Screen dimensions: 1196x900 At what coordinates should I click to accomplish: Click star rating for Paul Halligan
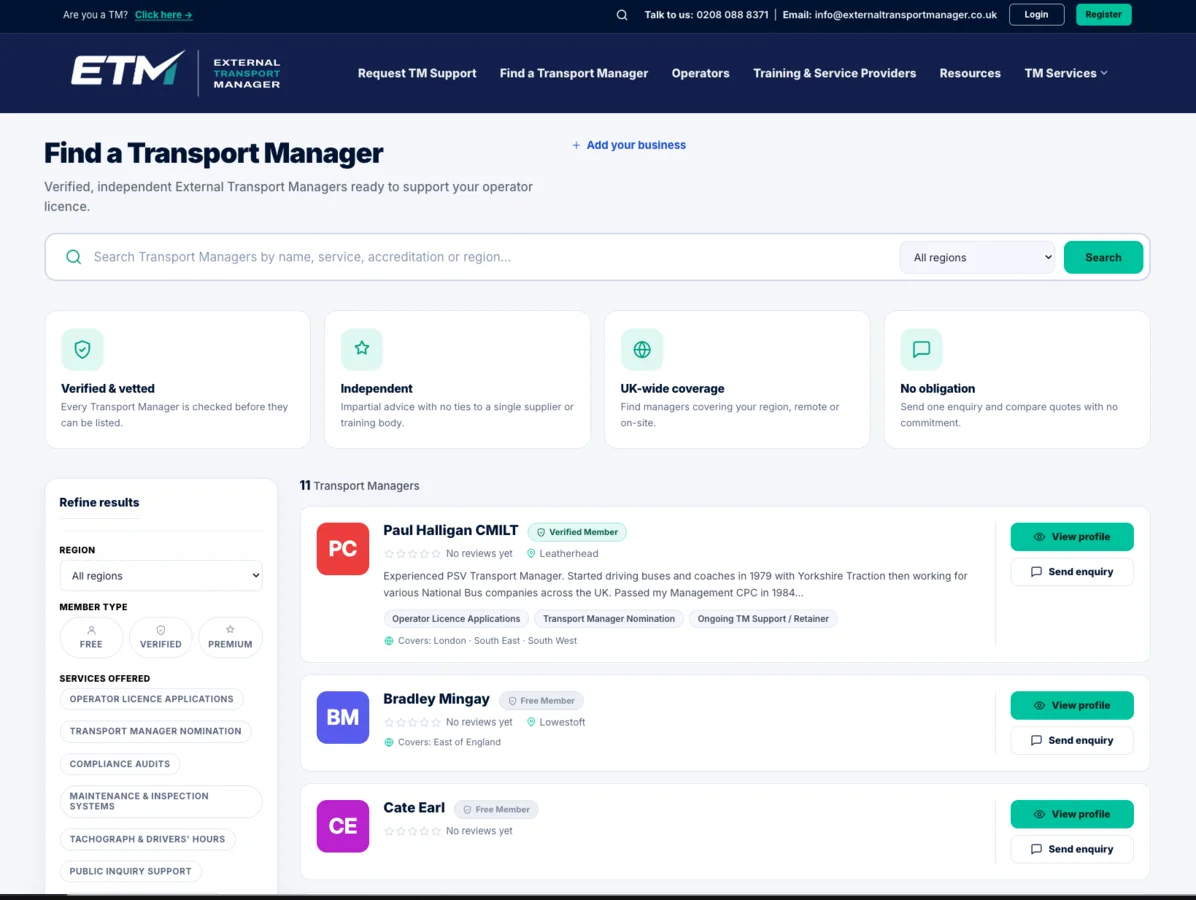tap(412, 554)
